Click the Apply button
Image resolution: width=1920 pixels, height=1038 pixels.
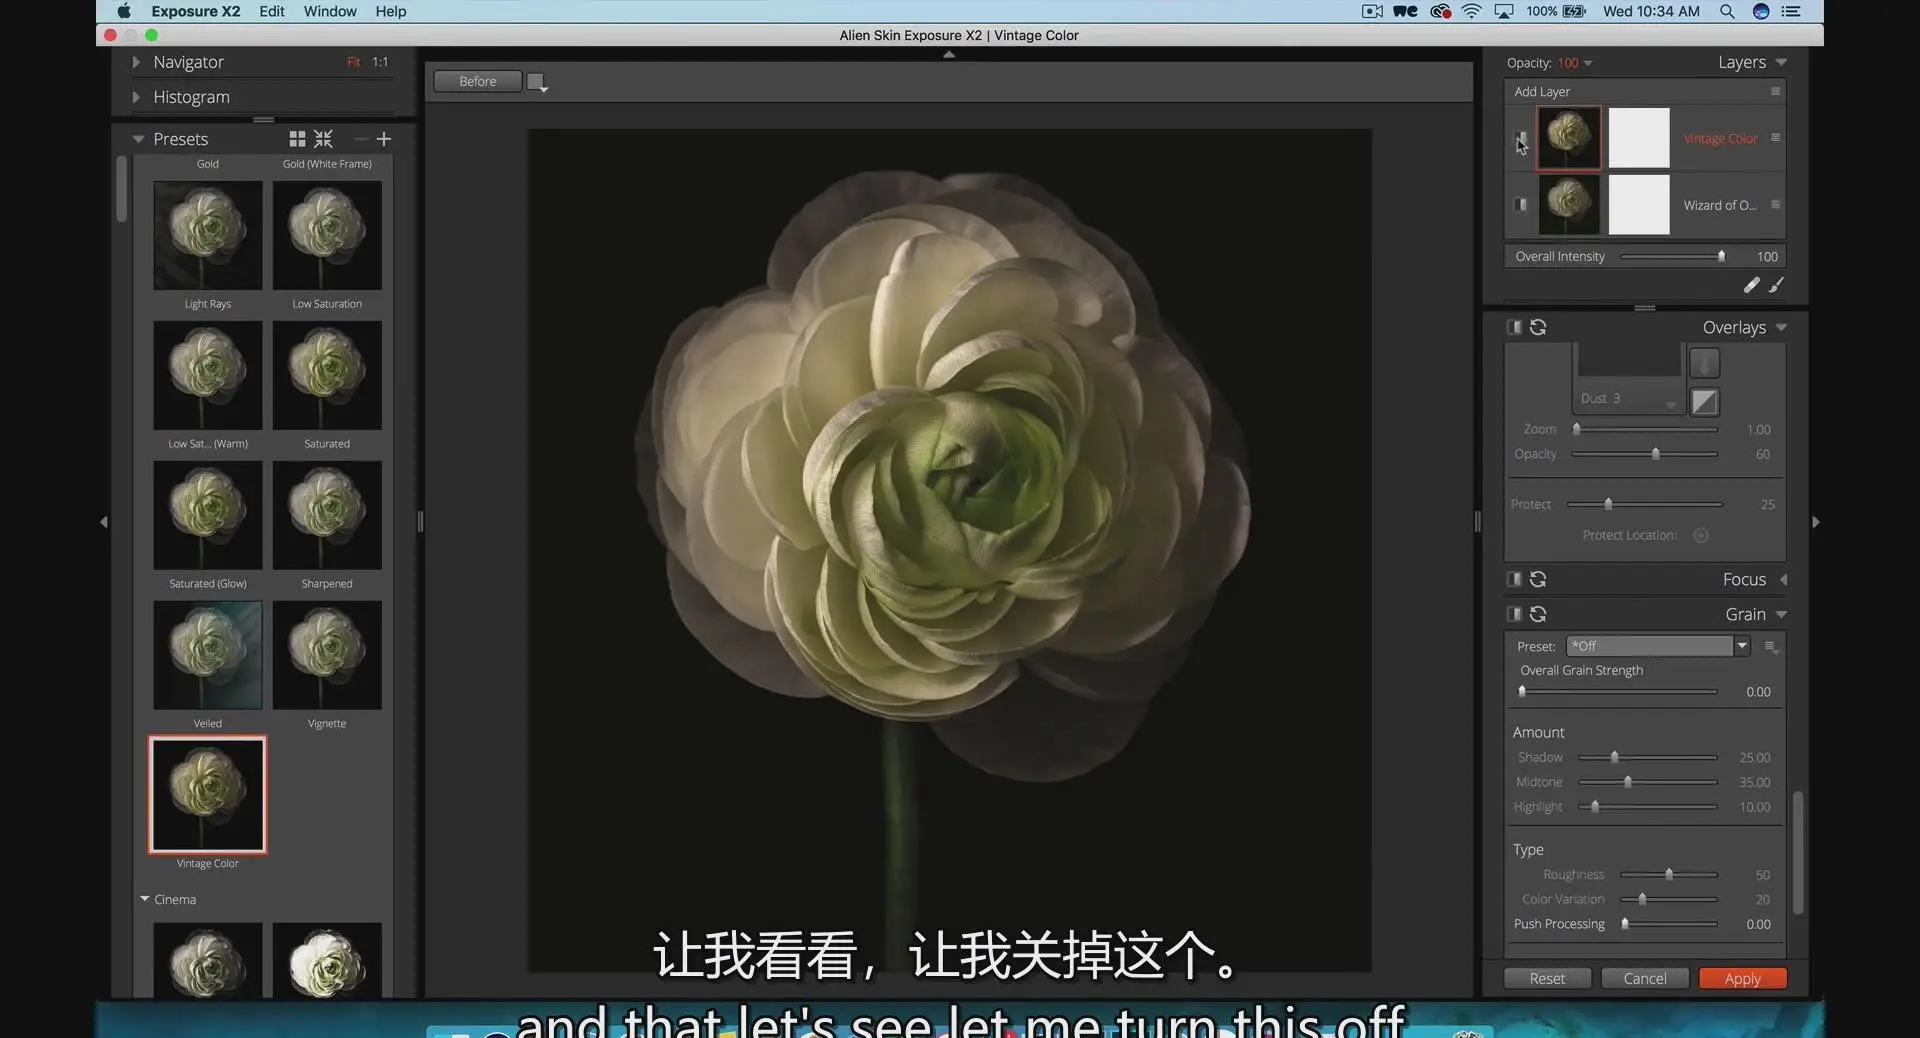(x=1742, y=978)
